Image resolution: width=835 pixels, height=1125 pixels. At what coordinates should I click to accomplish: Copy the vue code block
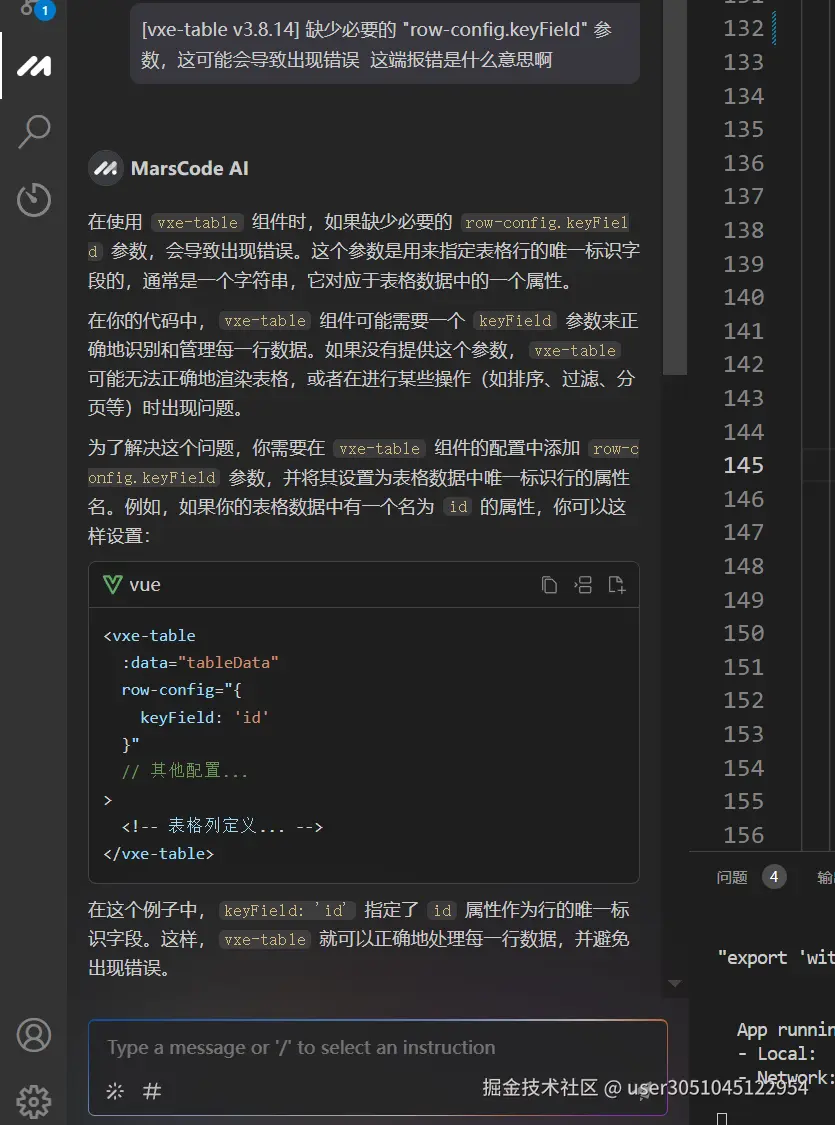549,585
